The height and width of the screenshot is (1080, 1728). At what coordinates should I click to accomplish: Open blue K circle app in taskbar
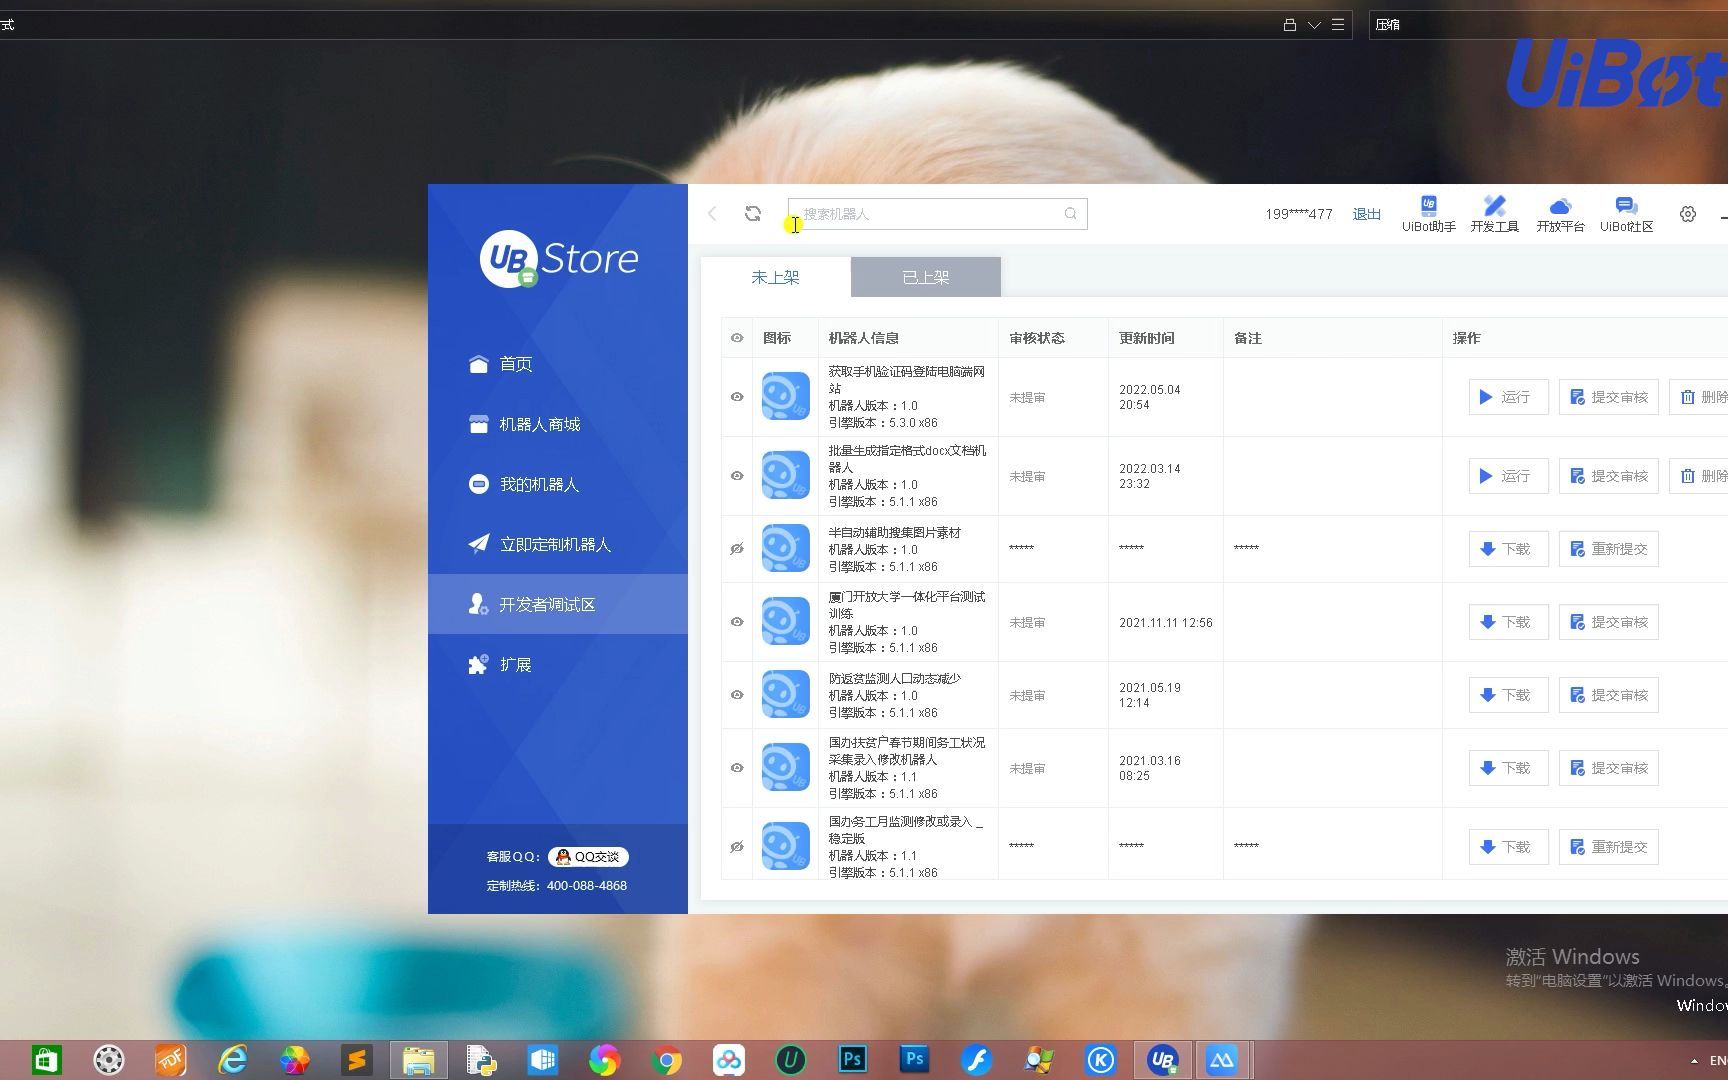tap(1100, 1060)
